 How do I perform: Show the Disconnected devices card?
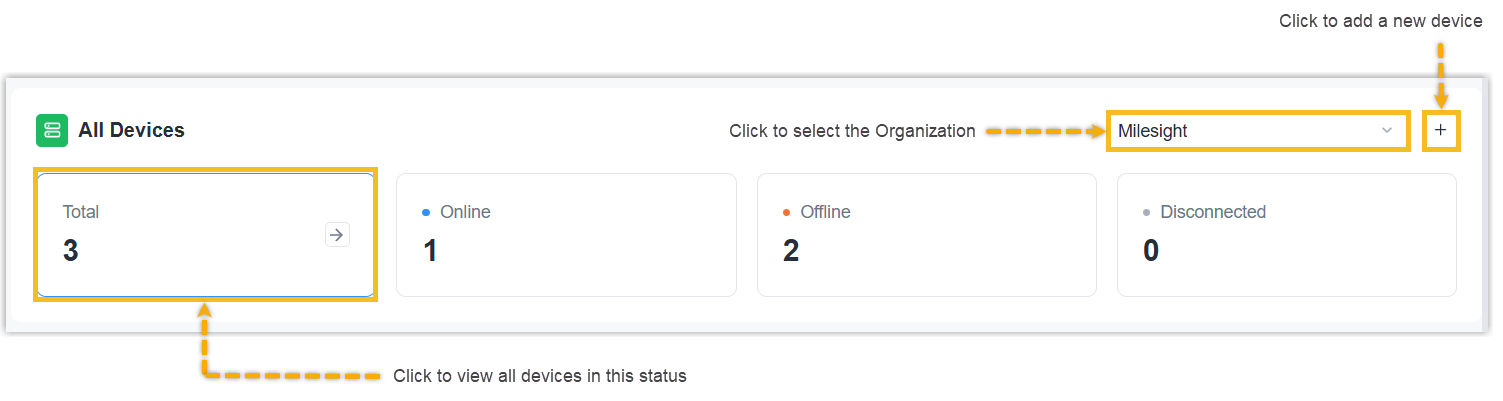pyautogui.click(x=1286, y=235)
